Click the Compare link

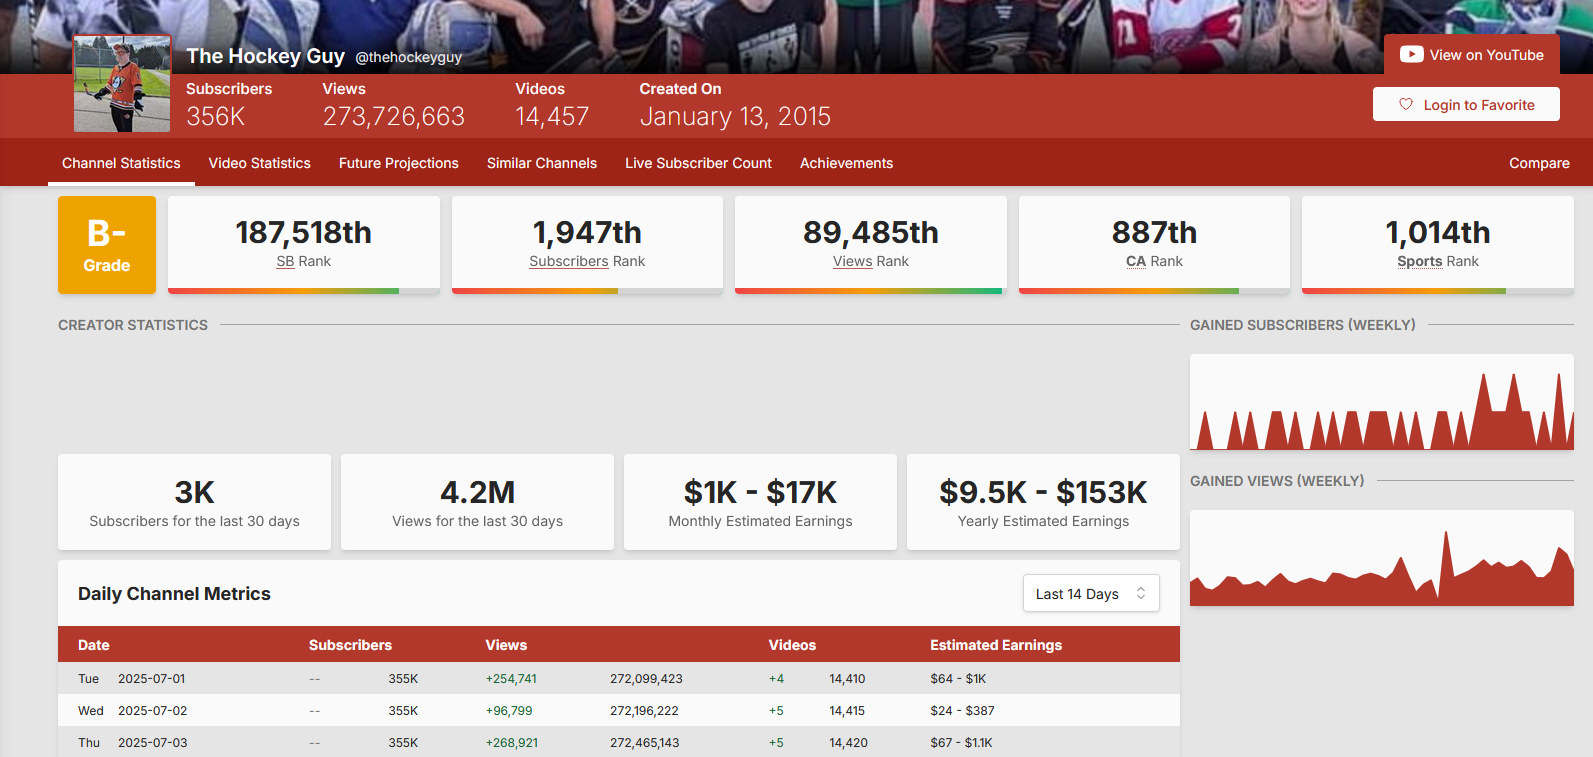pyautogui.click(x=1539, y=163)
